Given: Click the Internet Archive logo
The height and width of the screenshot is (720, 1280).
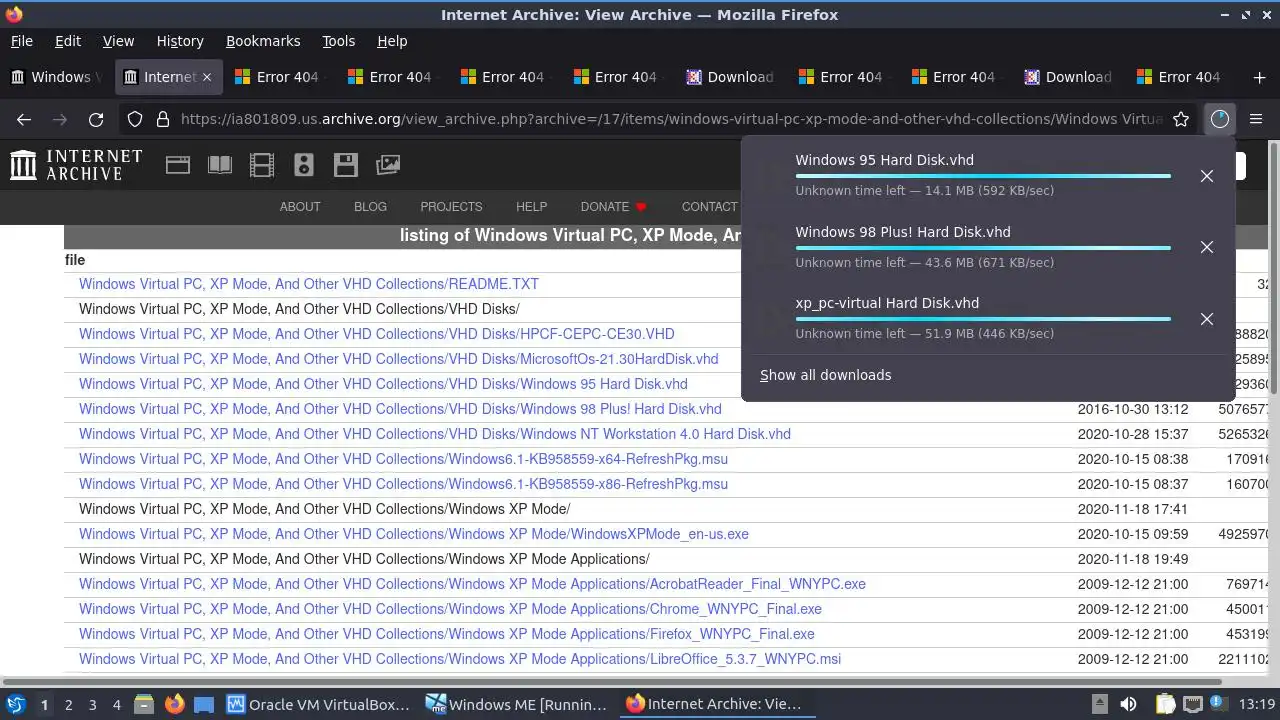Looking at the screenshot, I should [x=76, y=165].
